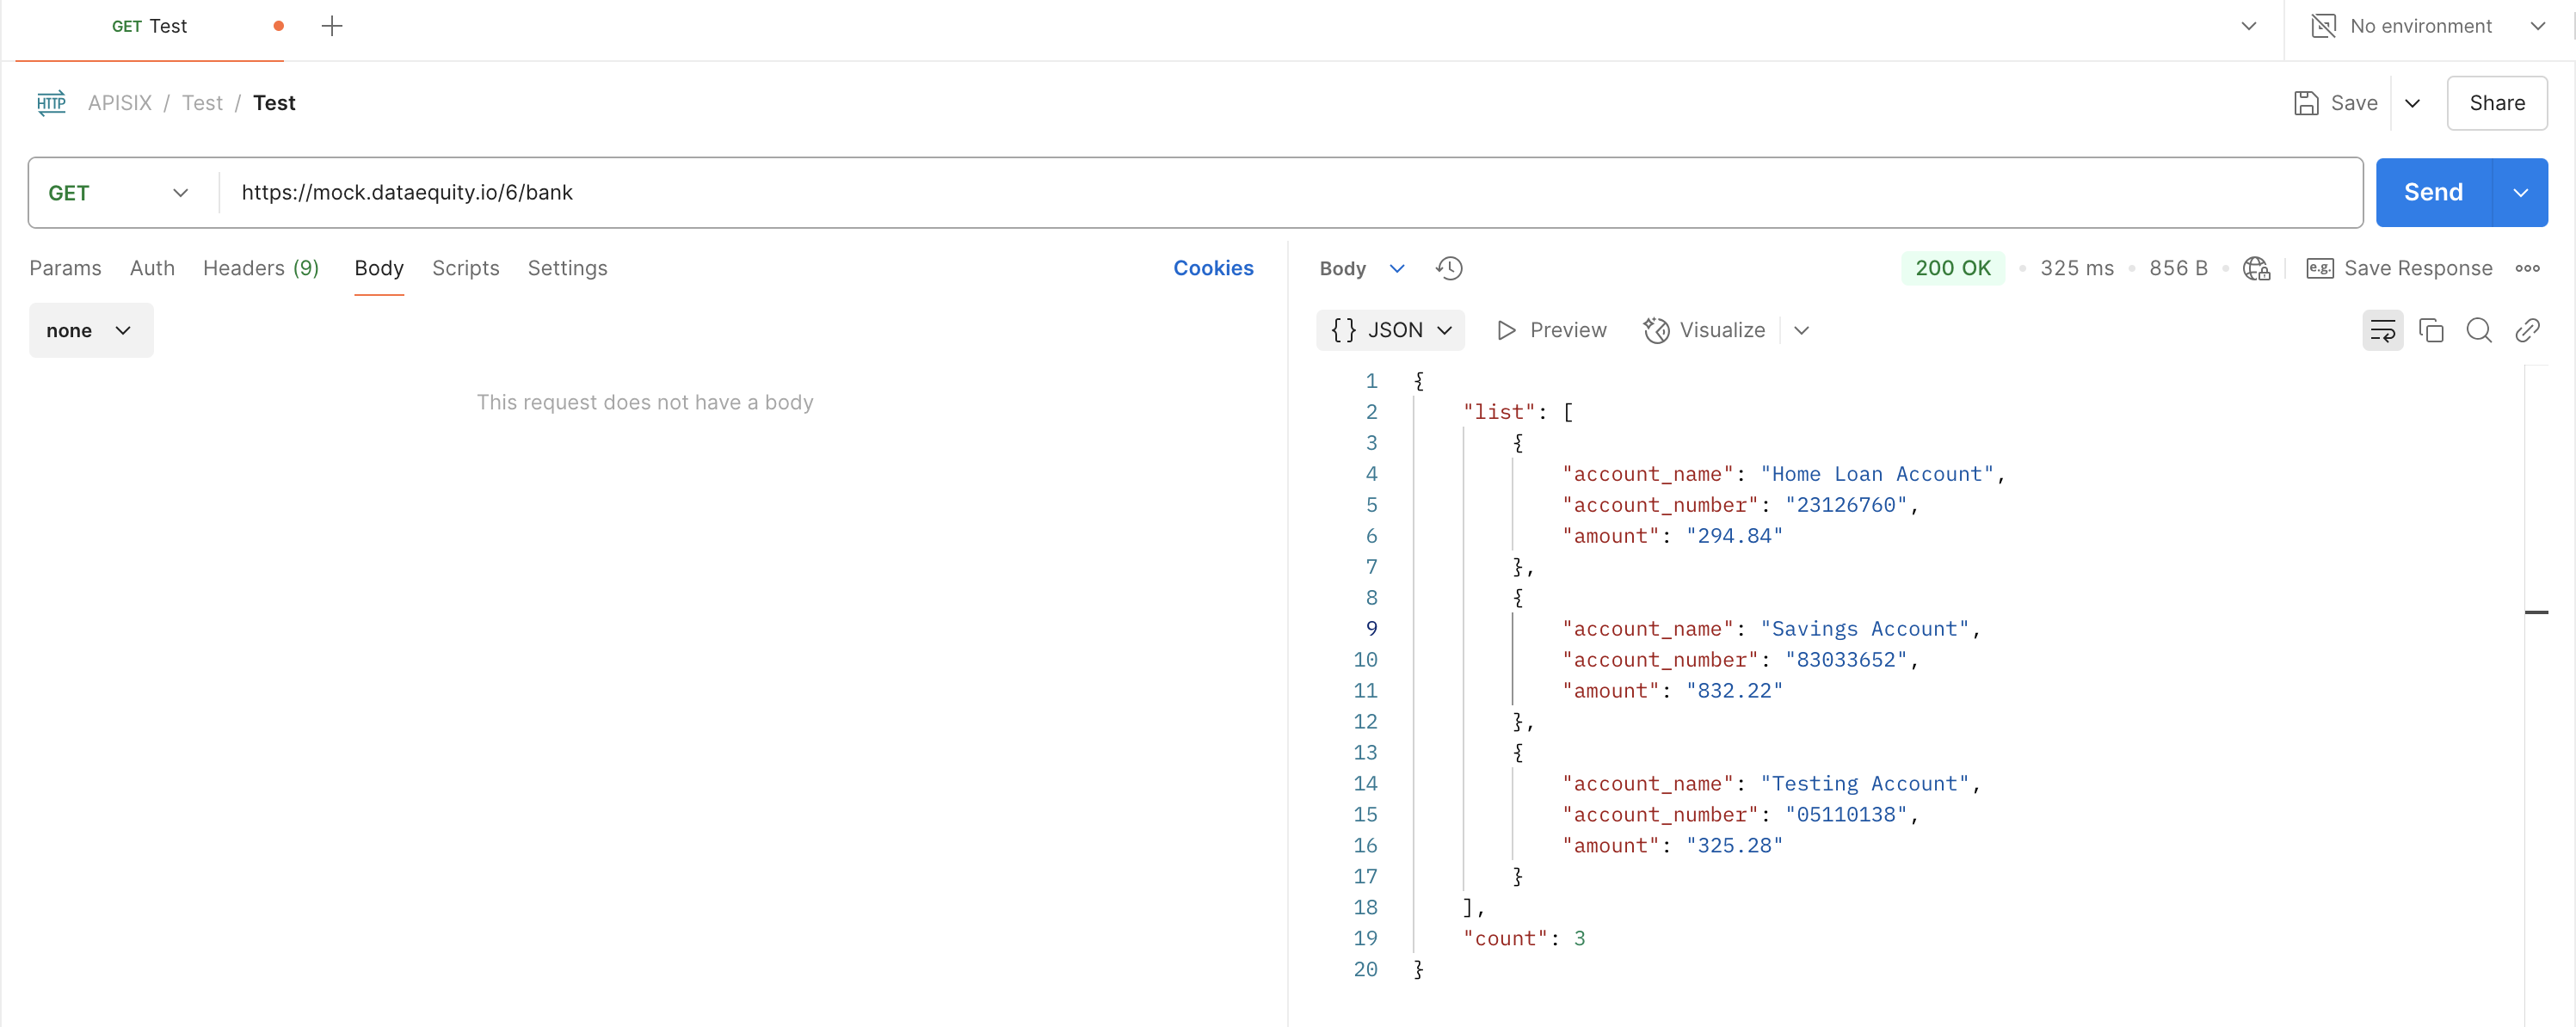Click APISIX in the breadcrumb

120,103
